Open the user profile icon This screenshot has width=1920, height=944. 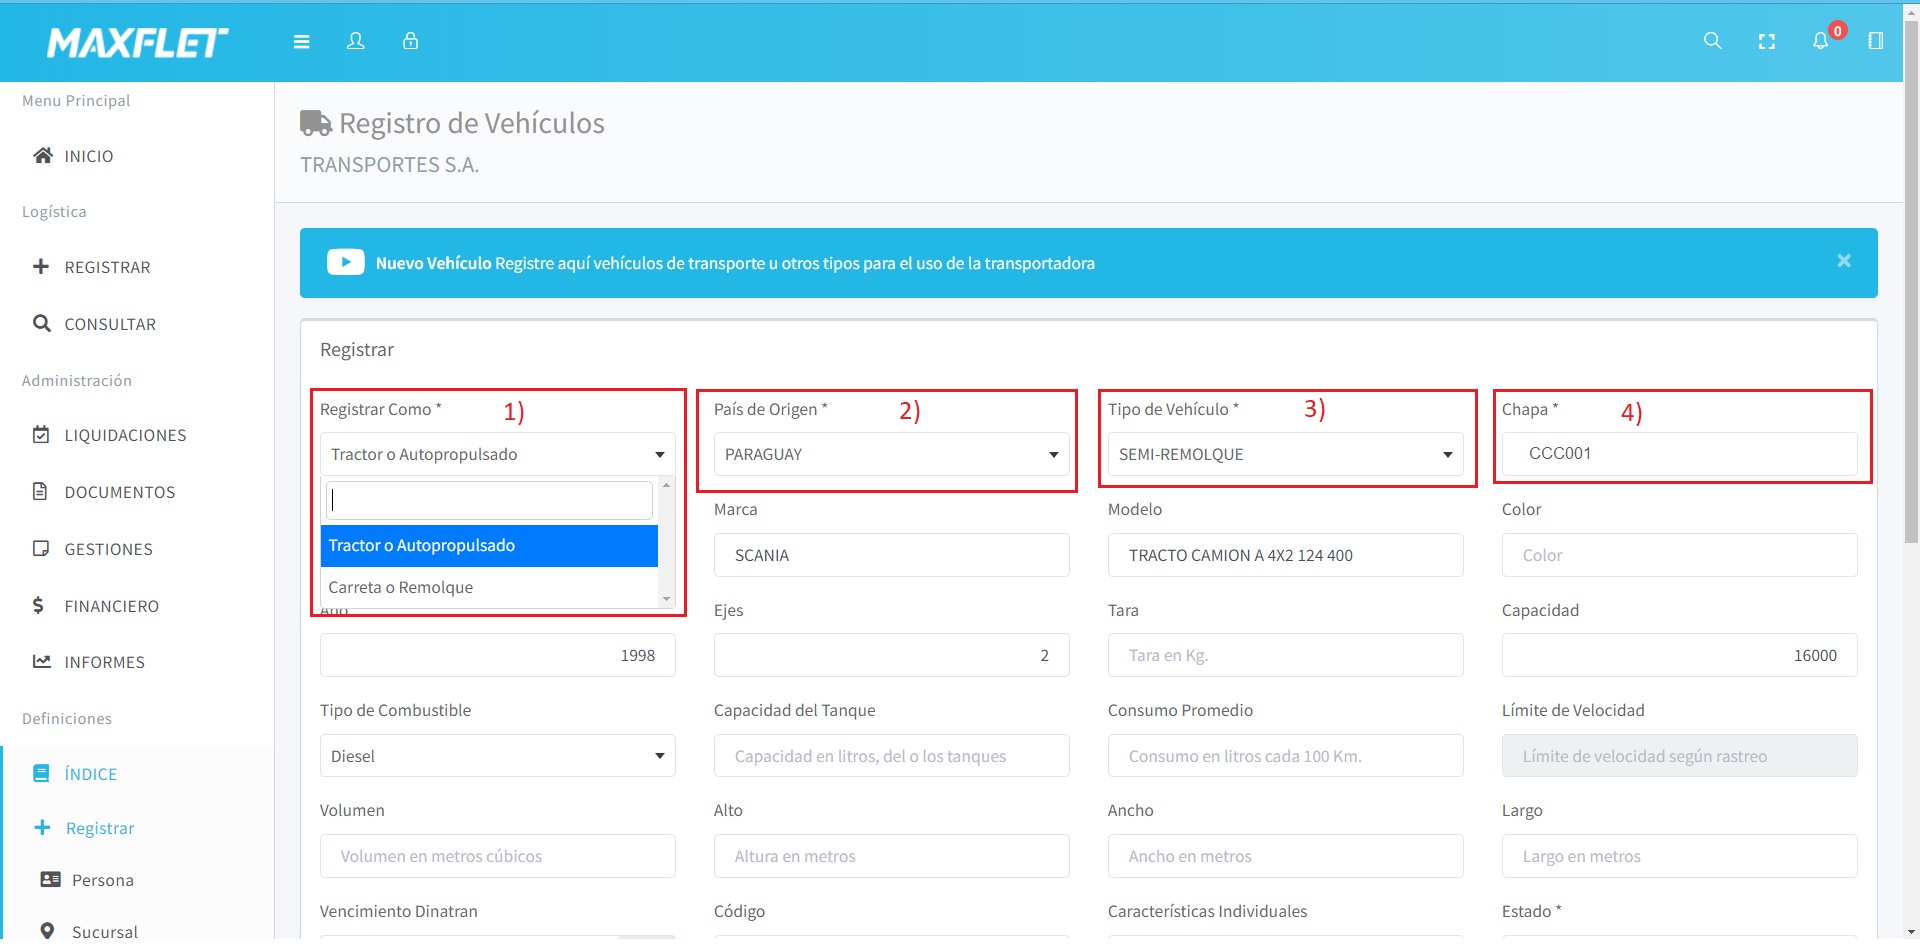(355, 41)
